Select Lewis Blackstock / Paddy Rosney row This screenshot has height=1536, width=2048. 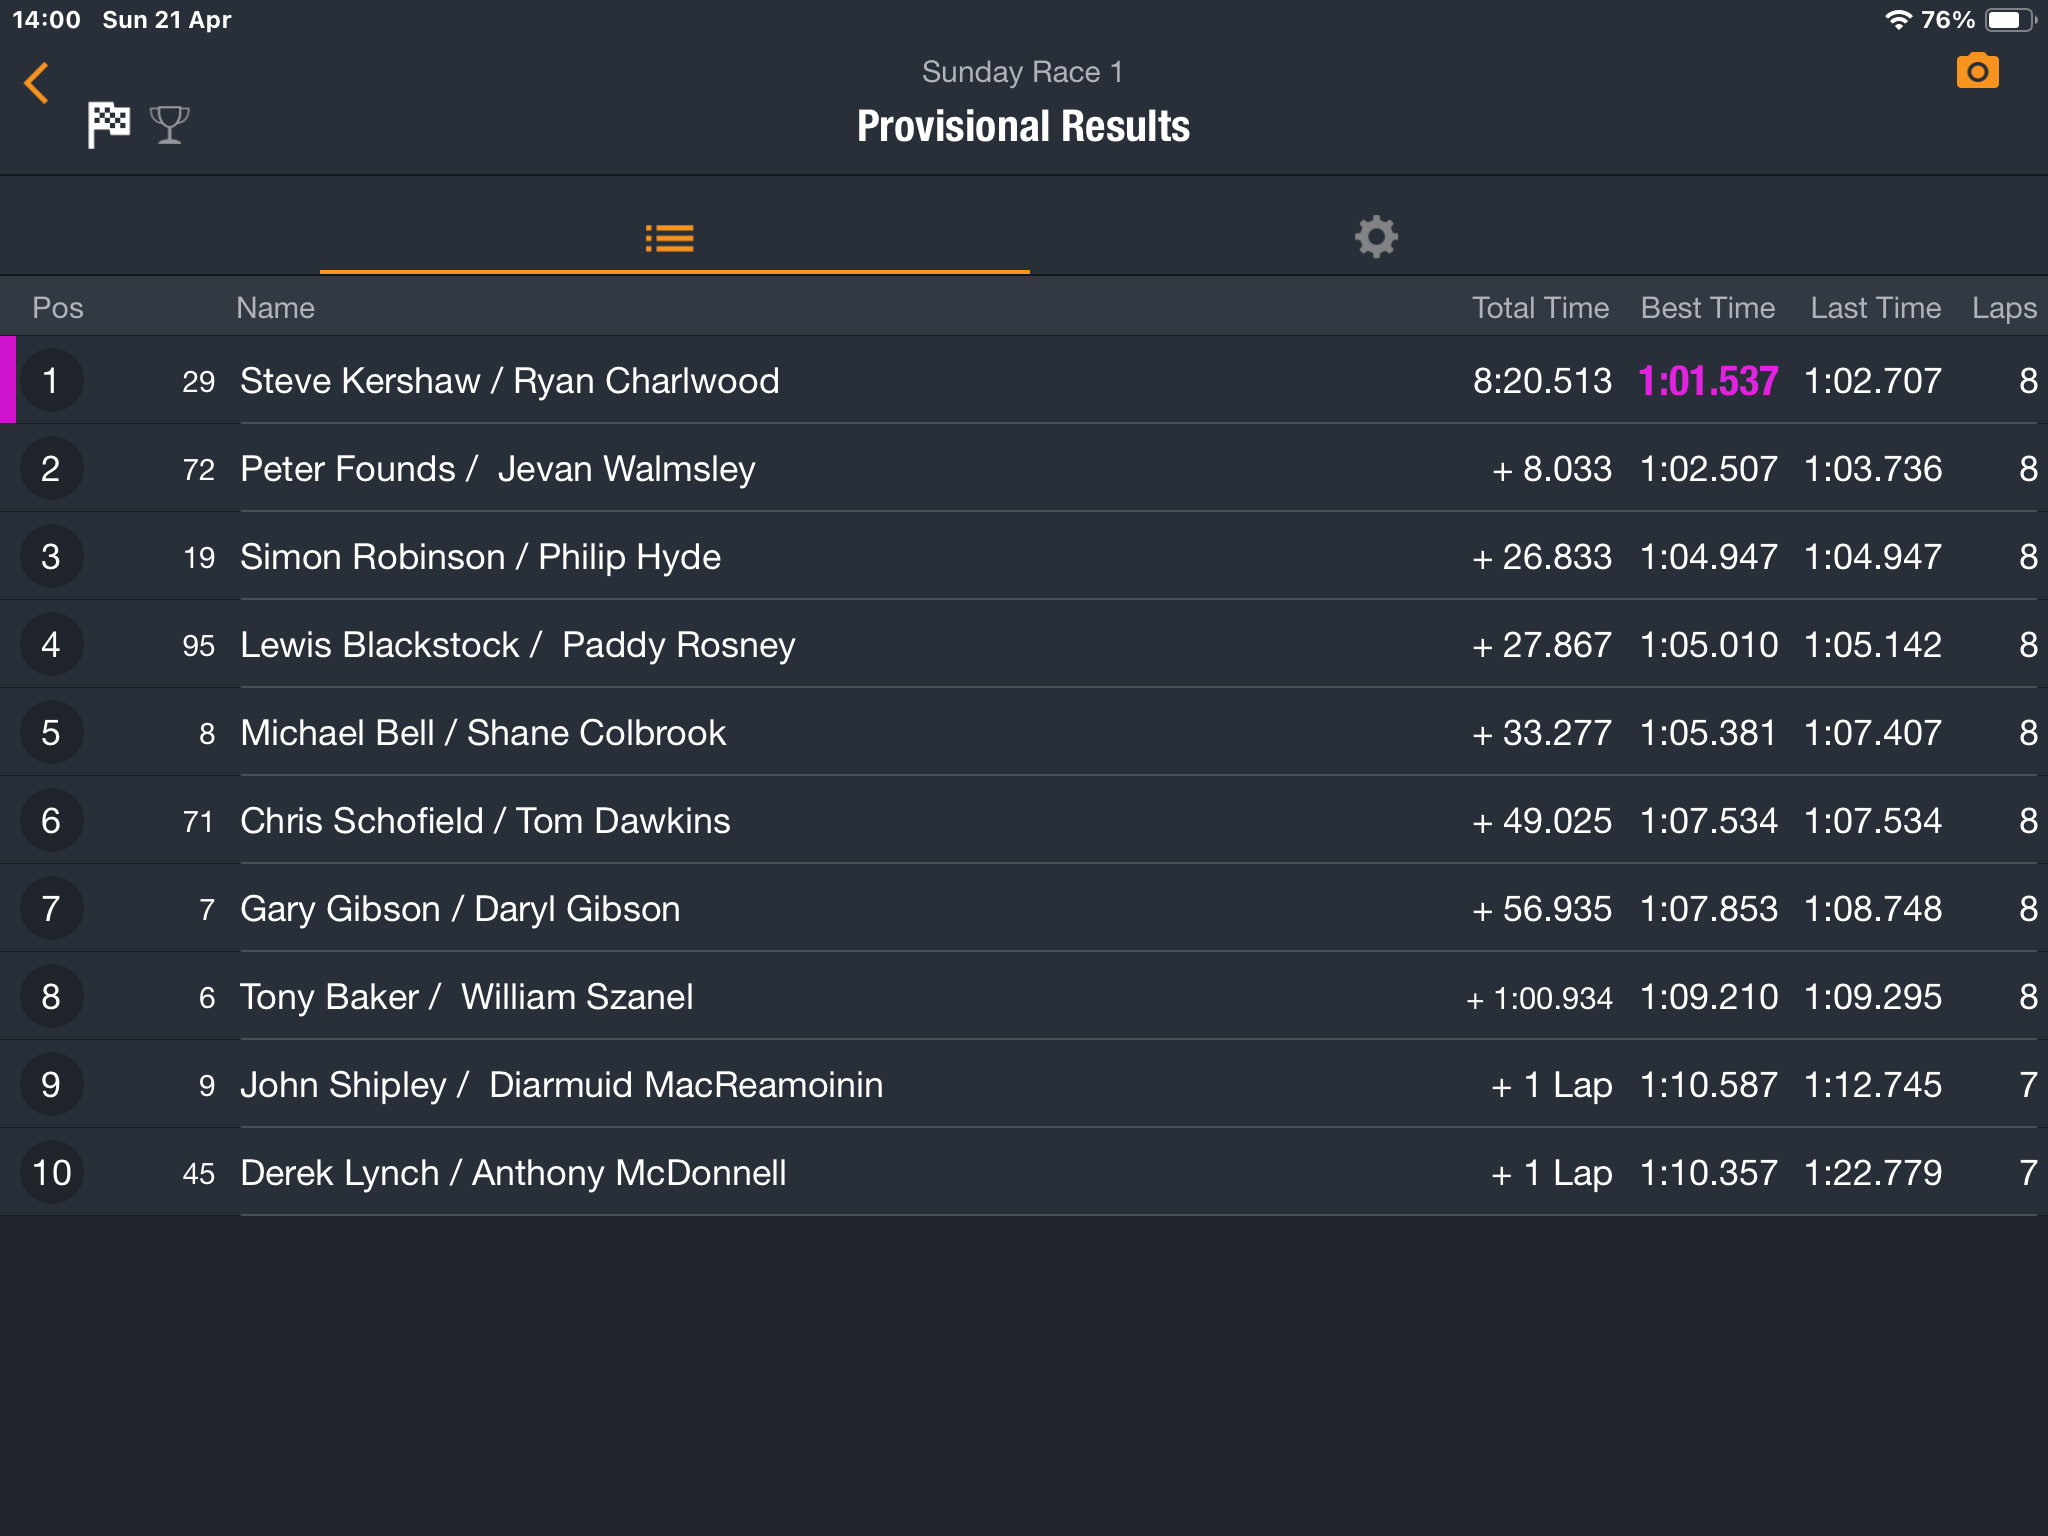coord(518,645)
